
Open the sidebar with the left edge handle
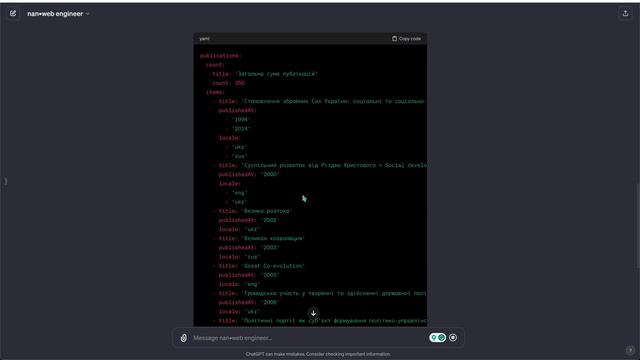[5, 181]
